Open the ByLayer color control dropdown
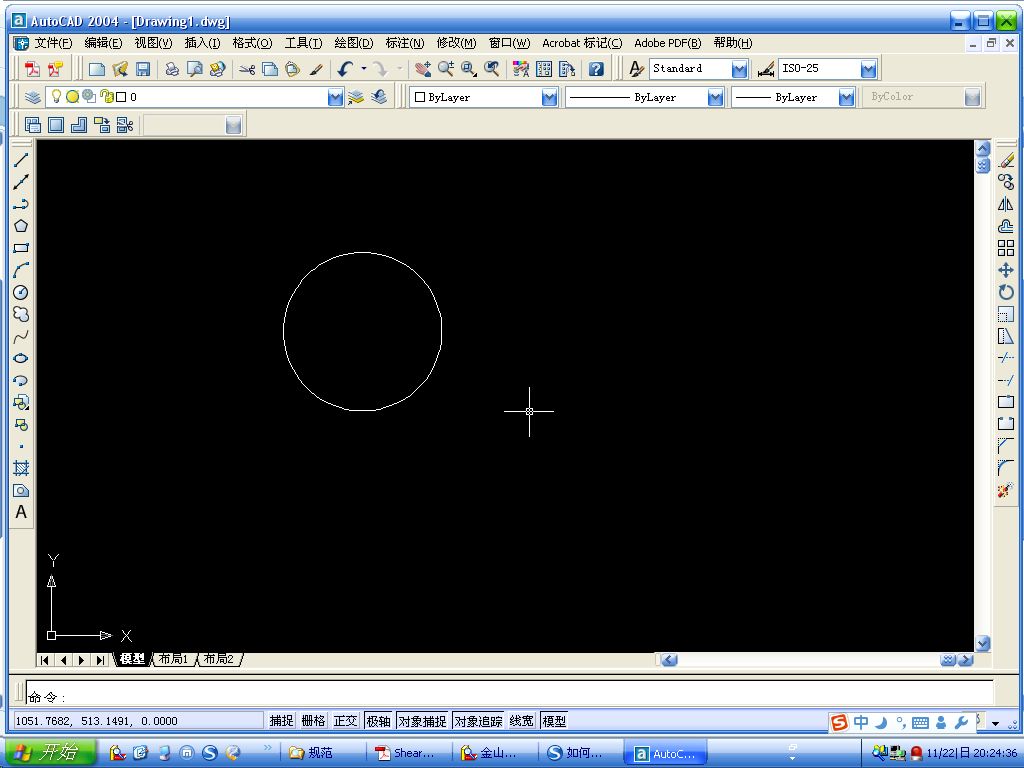This screenshot has height=768, width=1024. coord(549,97)
